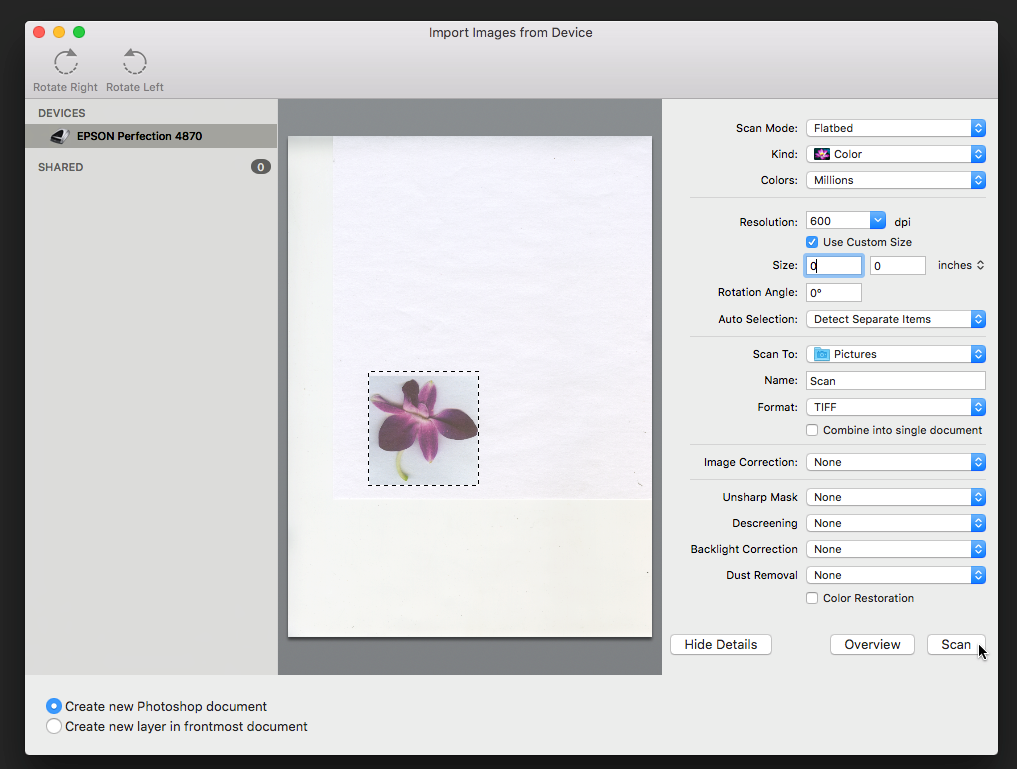Uncheck Use Custom Size checkbox
This screenshot has height=769, width=1017.
click(x=812, y=242)
